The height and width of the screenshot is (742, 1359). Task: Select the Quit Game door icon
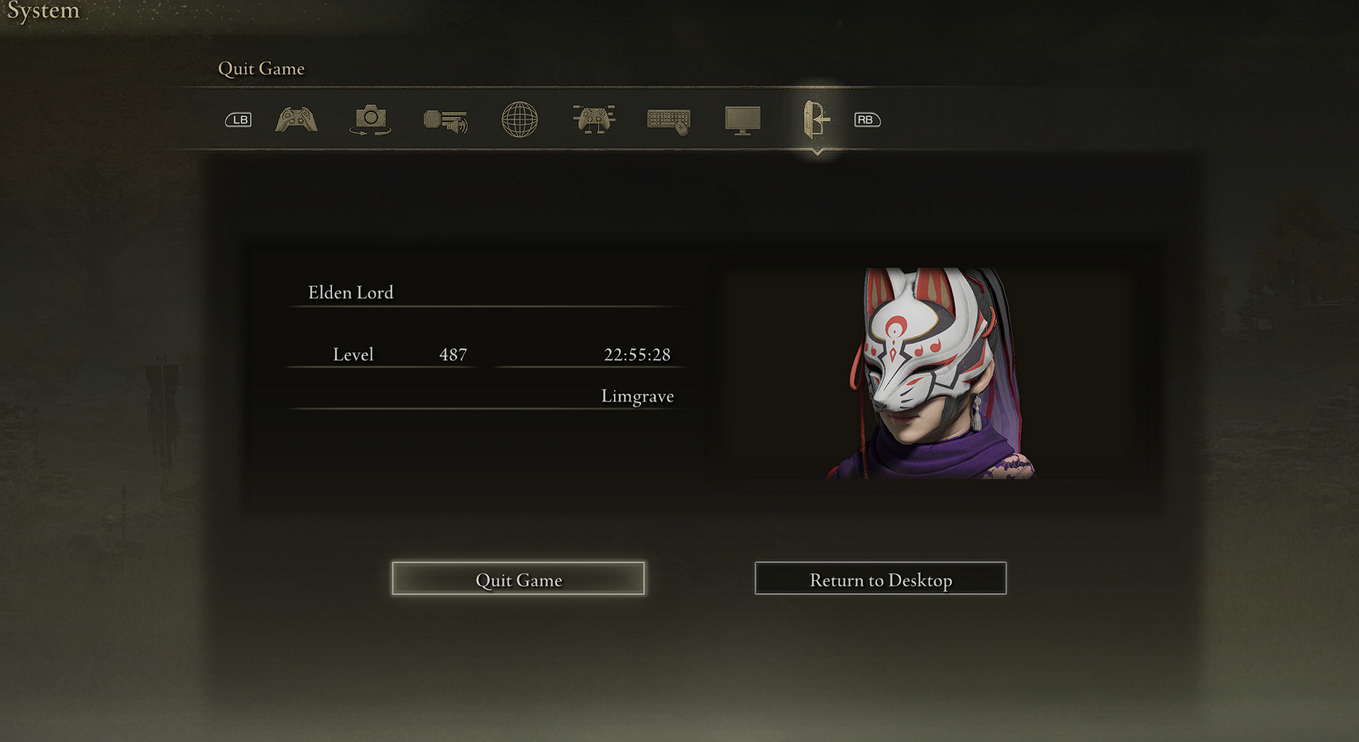point(817,120)
